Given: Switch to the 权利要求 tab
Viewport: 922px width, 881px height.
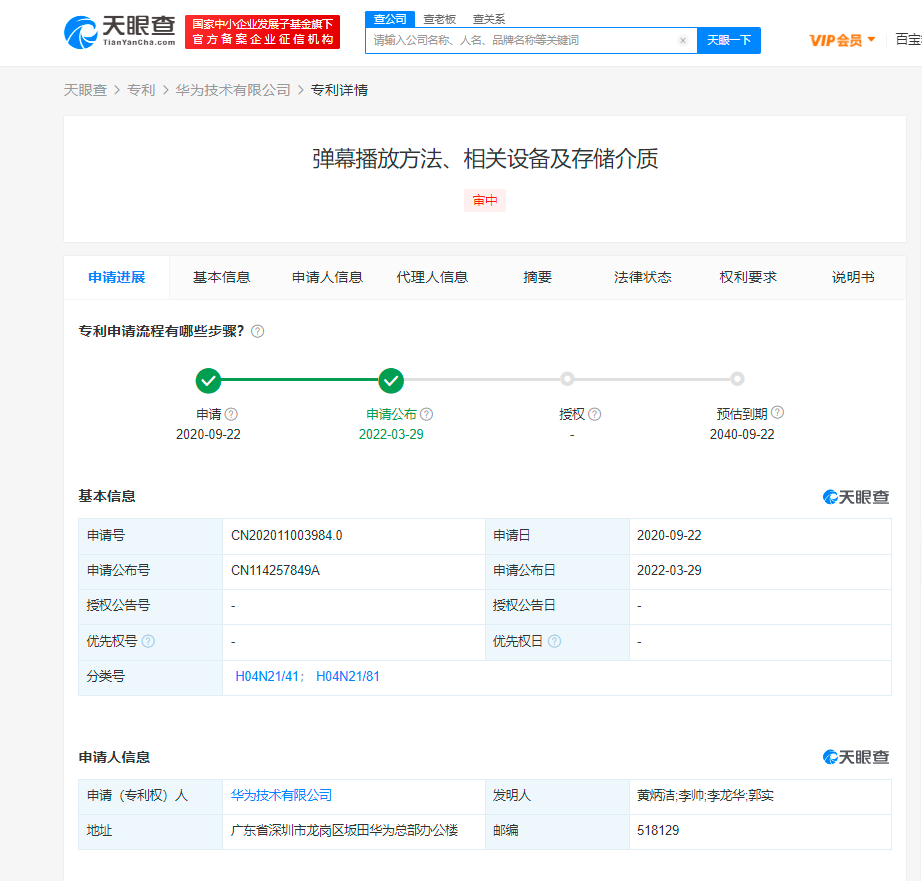Looking at the screenshot, I should [x=748, y=278].
